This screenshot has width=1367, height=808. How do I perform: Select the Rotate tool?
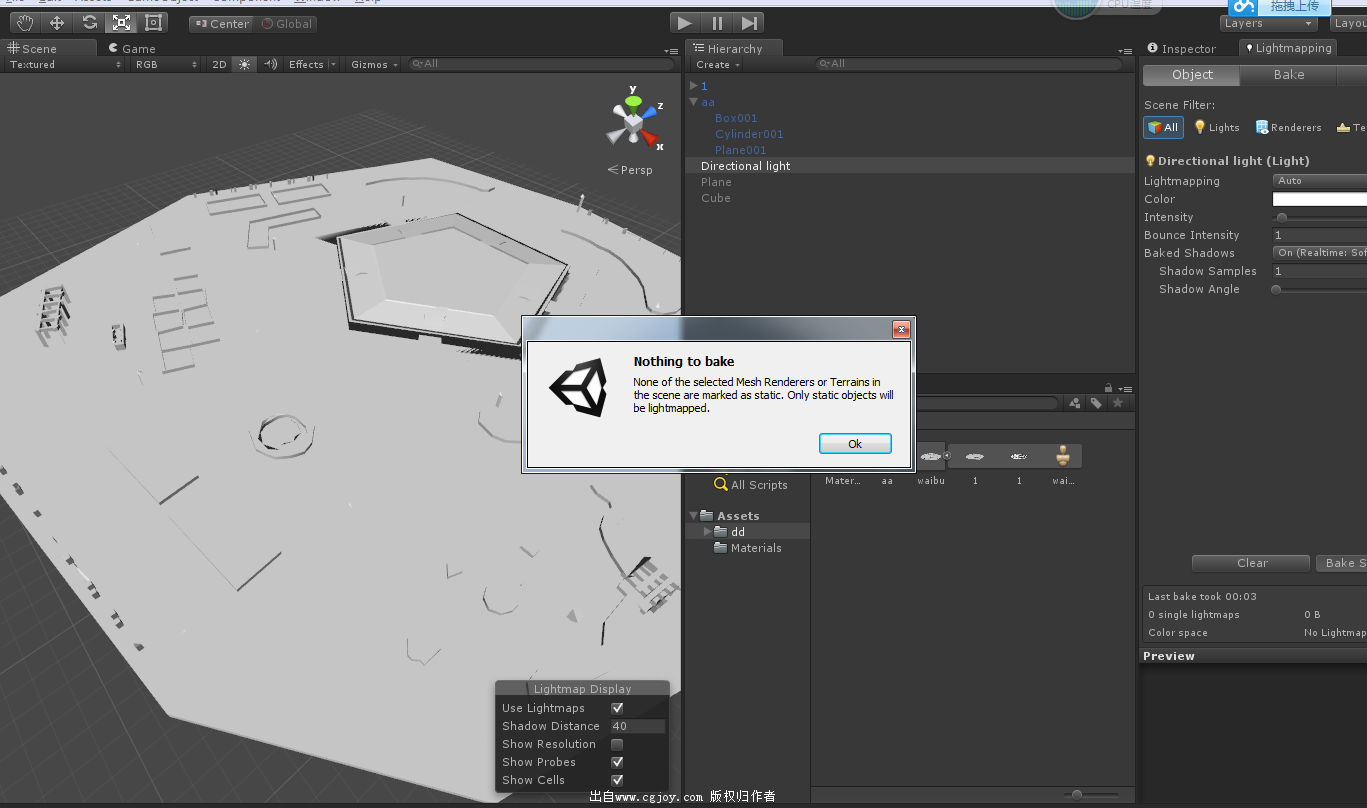[x=89, y=22]
